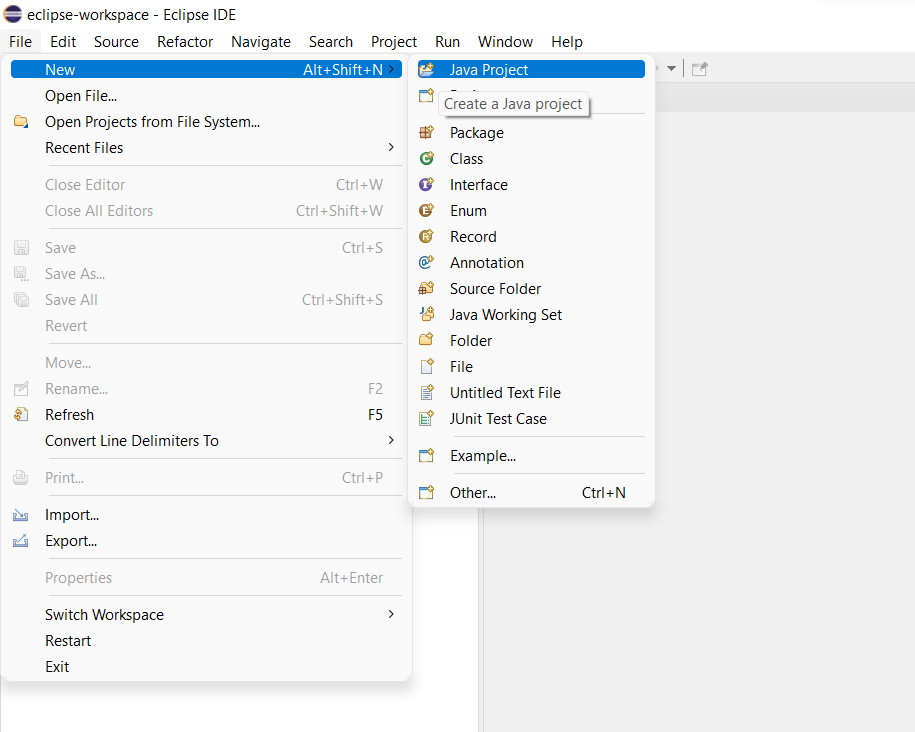The height and width of the screenshot is (732, 915).
Task: Click the Eclipse logo in the title bar
Action: (12, 14)
